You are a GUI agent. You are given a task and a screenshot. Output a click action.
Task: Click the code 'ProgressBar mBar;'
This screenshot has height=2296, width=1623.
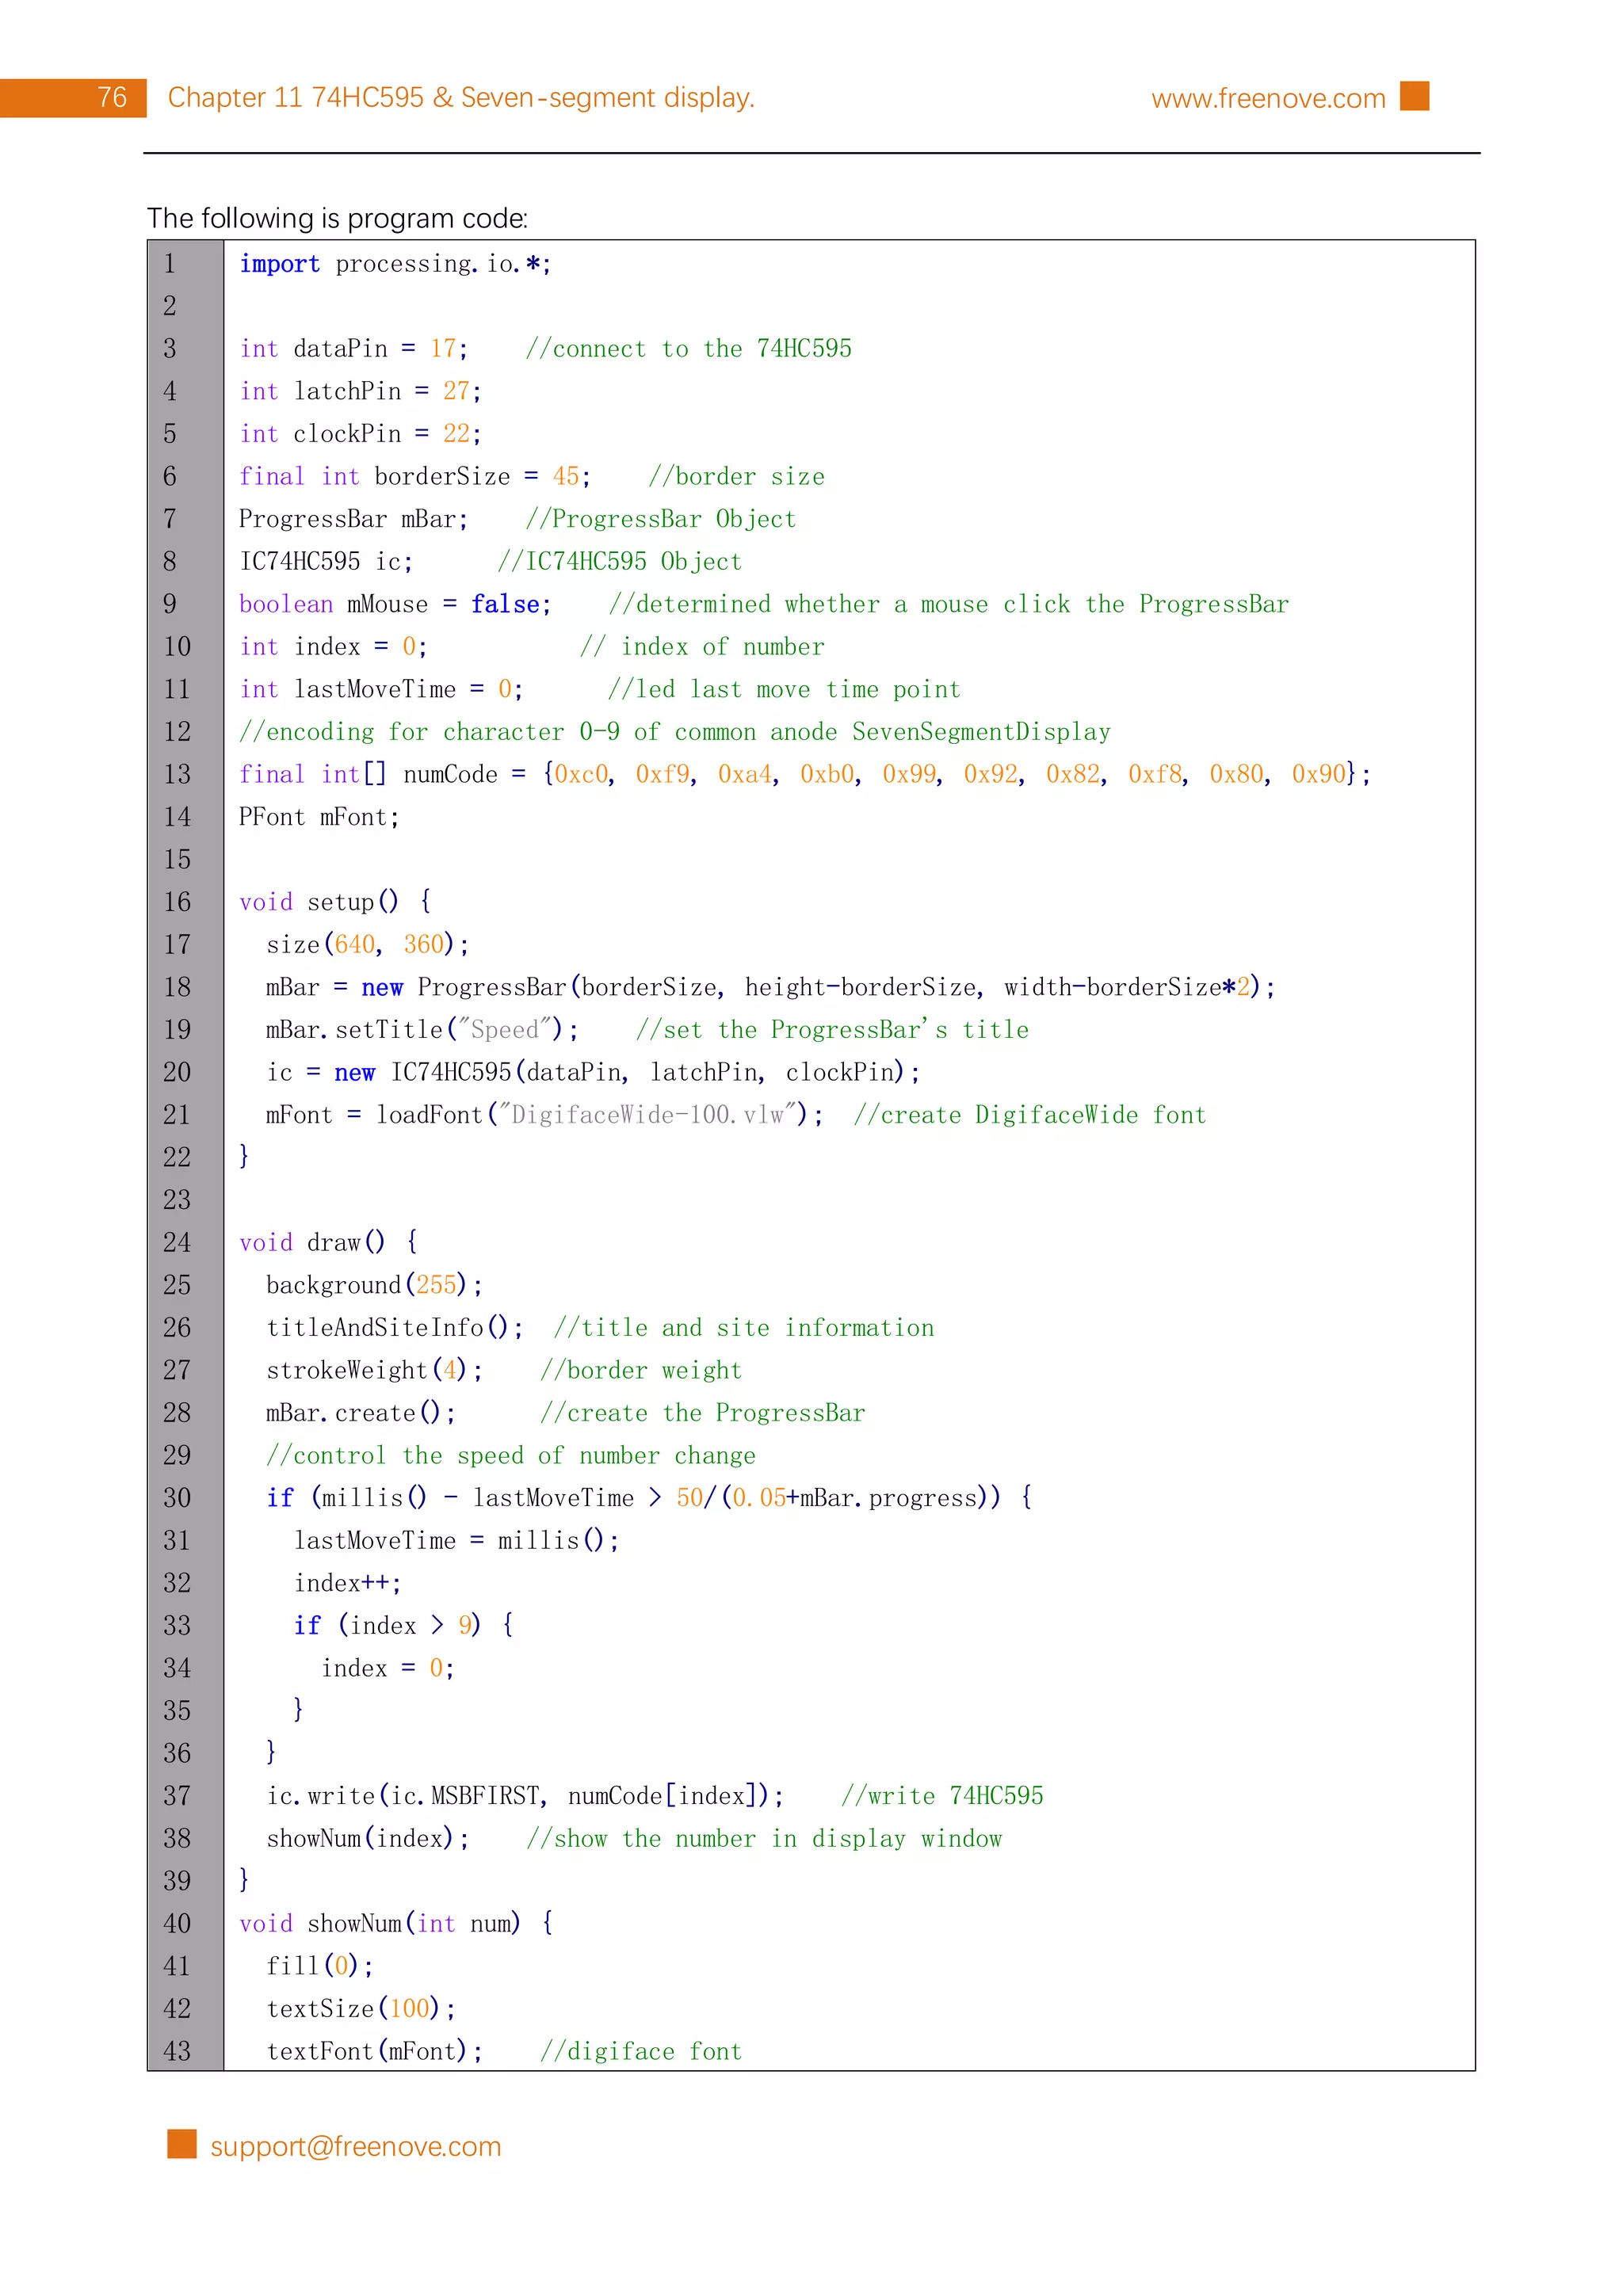pos(353,519)
